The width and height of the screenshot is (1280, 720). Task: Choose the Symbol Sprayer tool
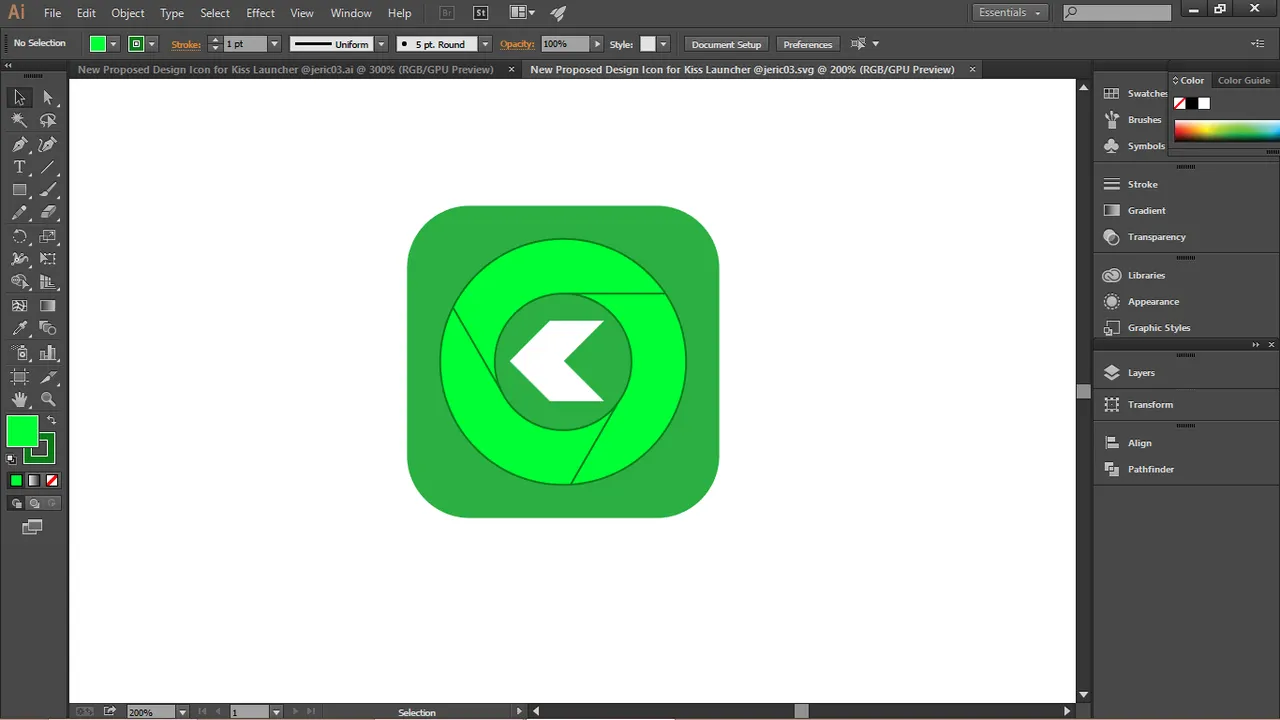point(19,352)
